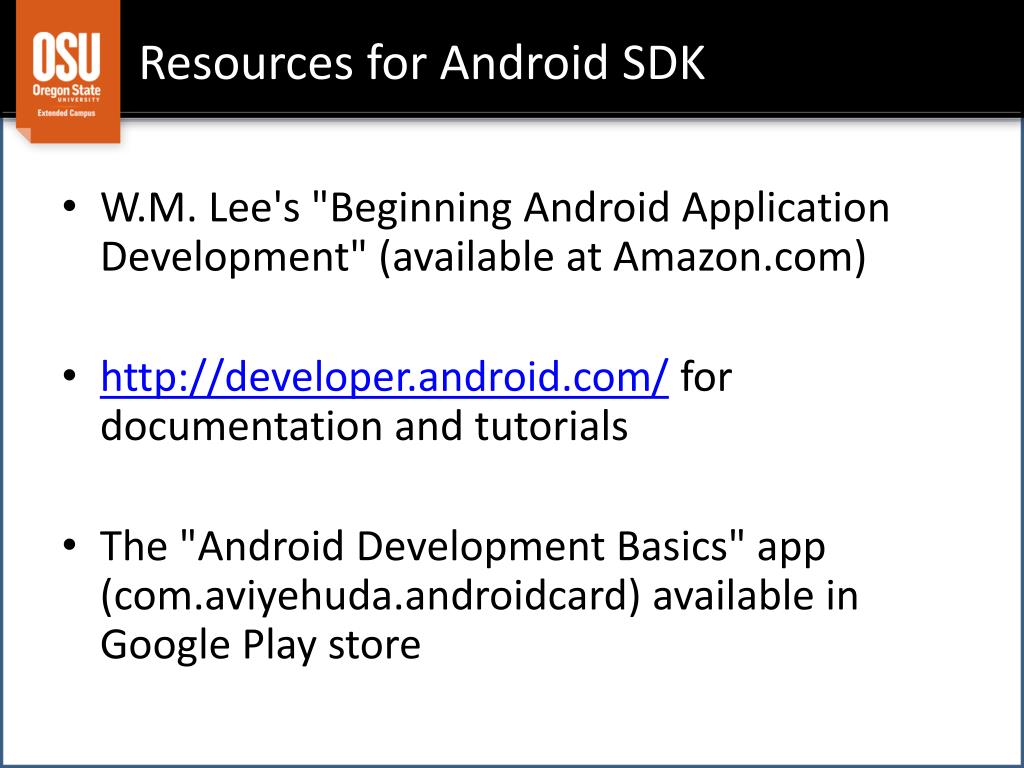
Task: Click the package name "(com.aviyehuda.androidcard)"
Action: pos(370,596)
